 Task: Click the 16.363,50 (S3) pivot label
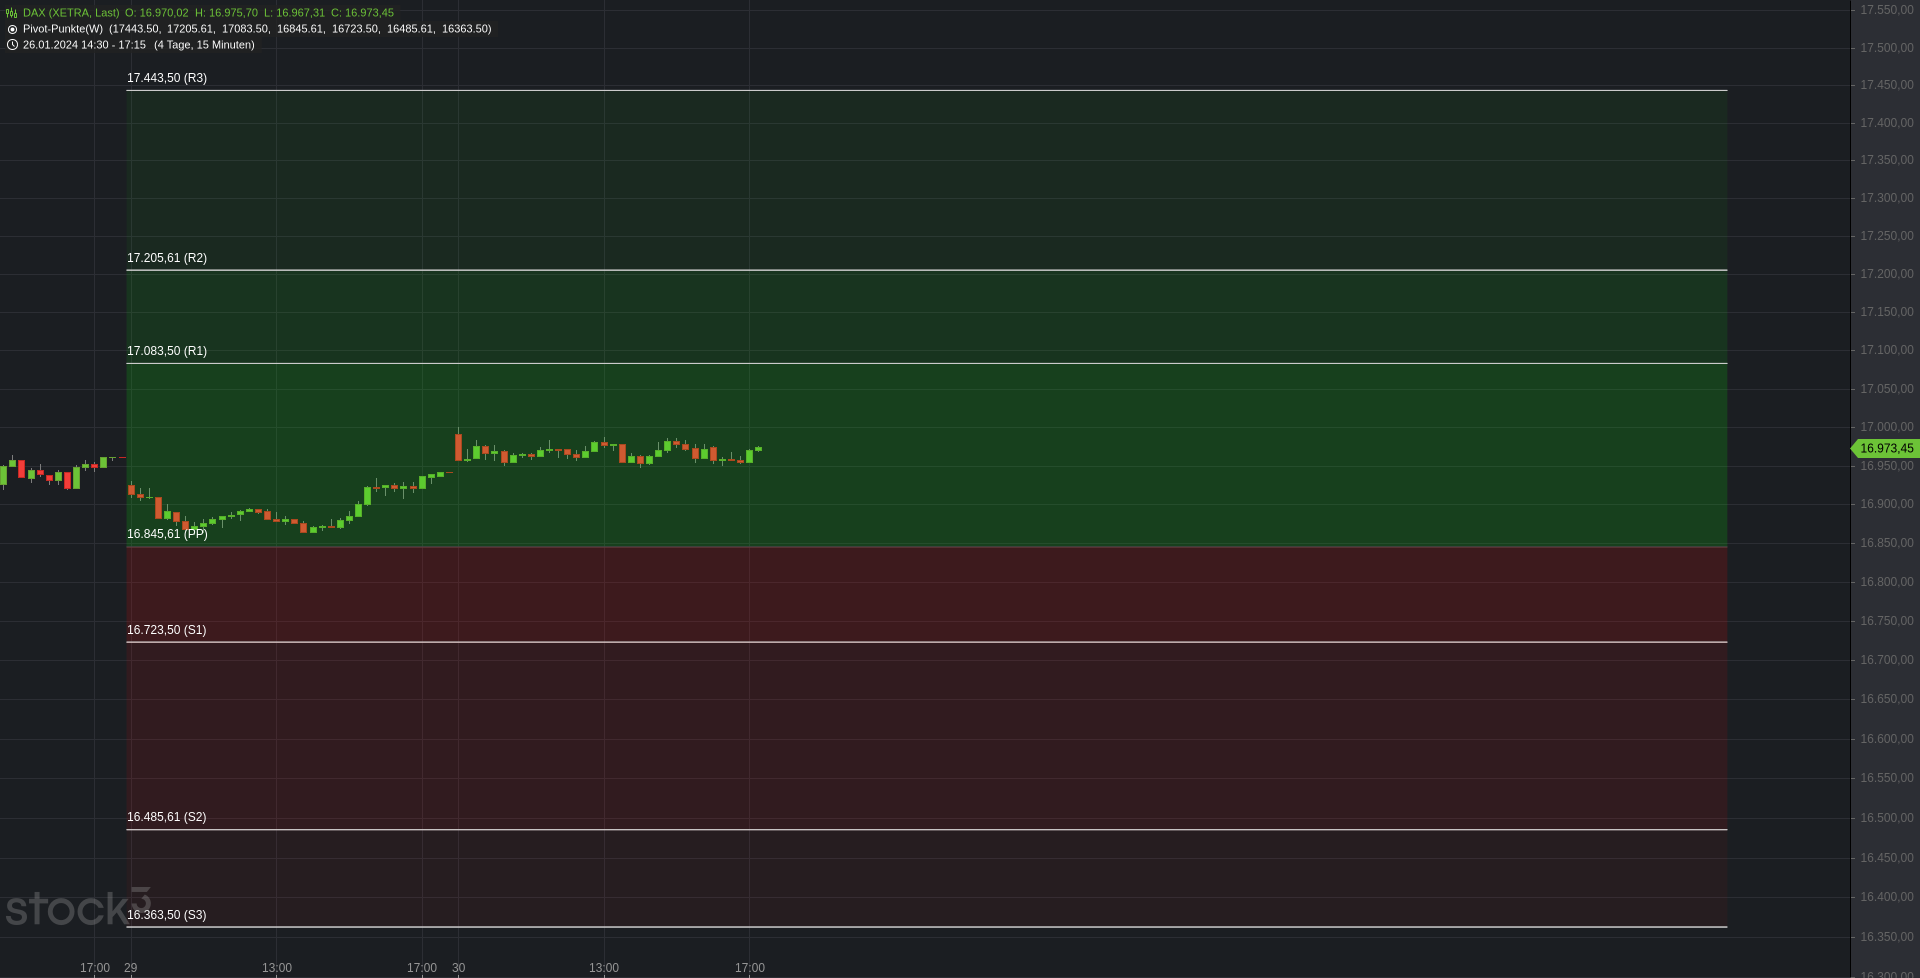pos(167,915)
